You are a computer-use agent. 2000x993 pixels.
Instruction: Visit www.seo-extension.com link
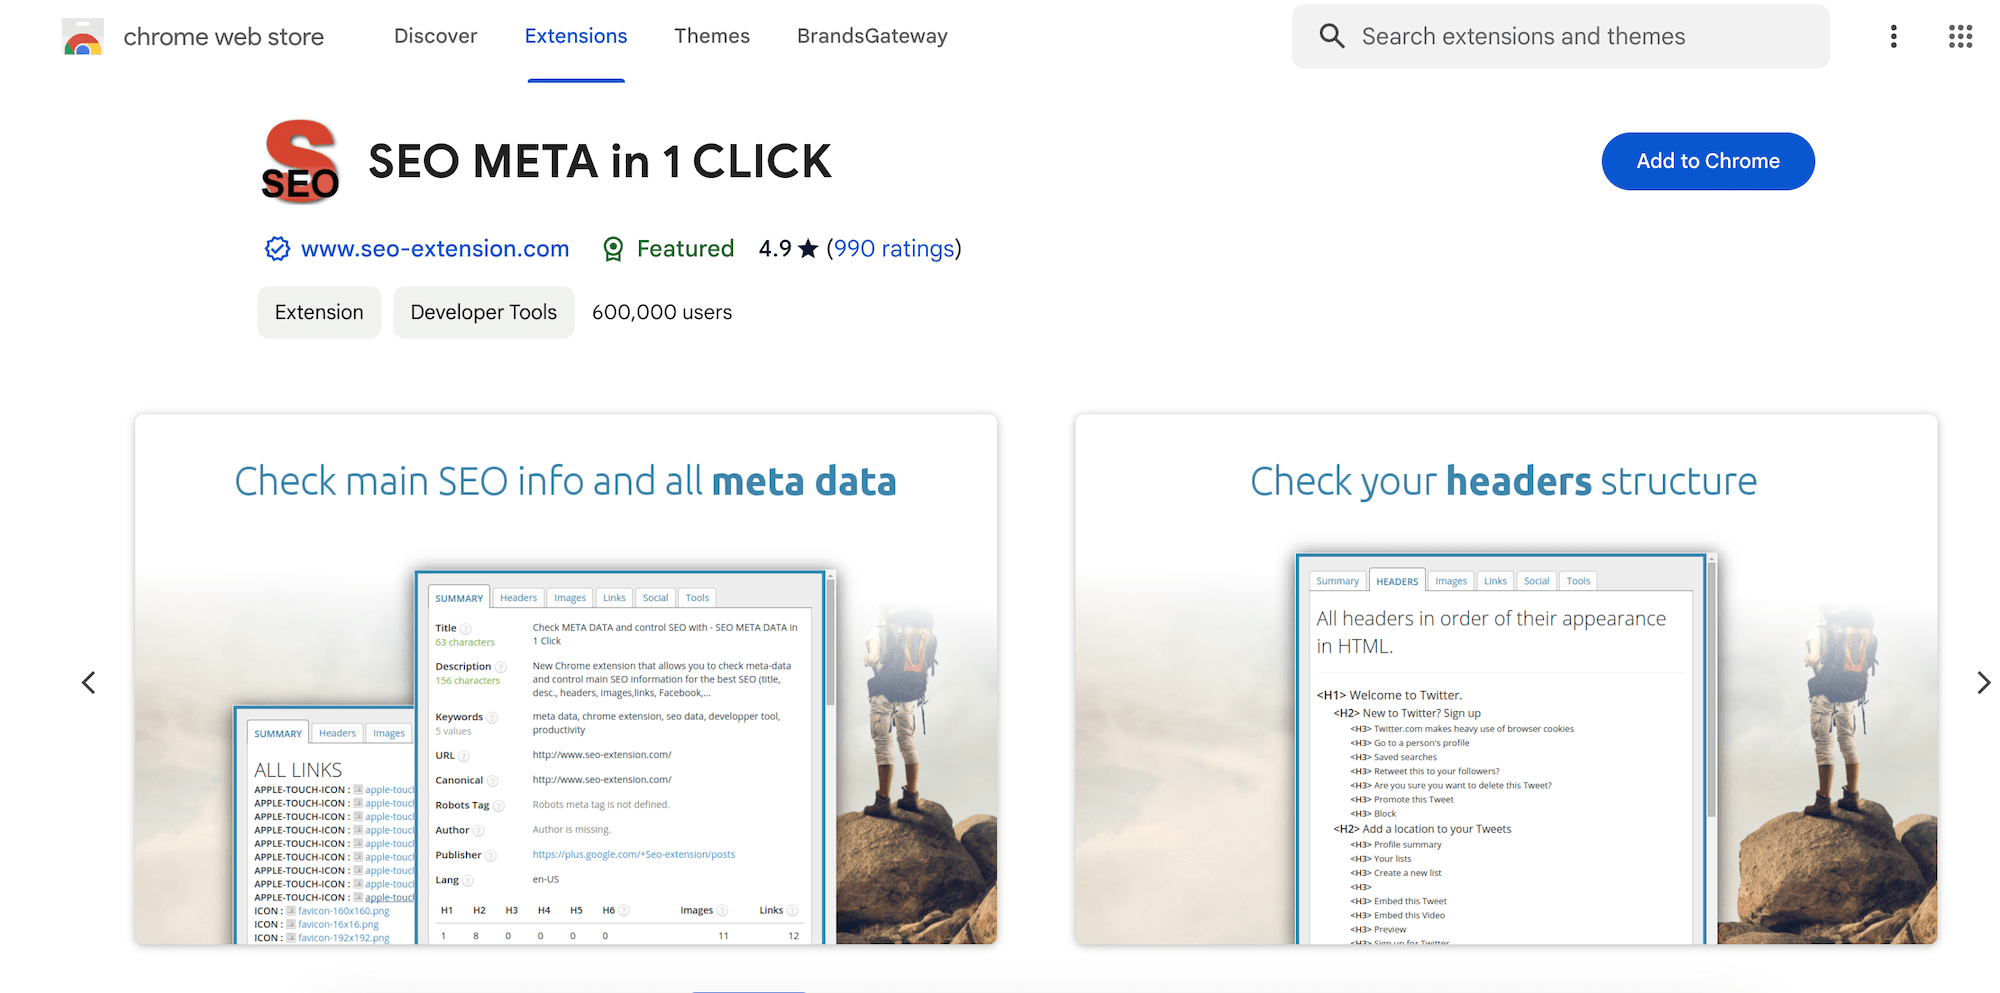[x=435, y=249]
